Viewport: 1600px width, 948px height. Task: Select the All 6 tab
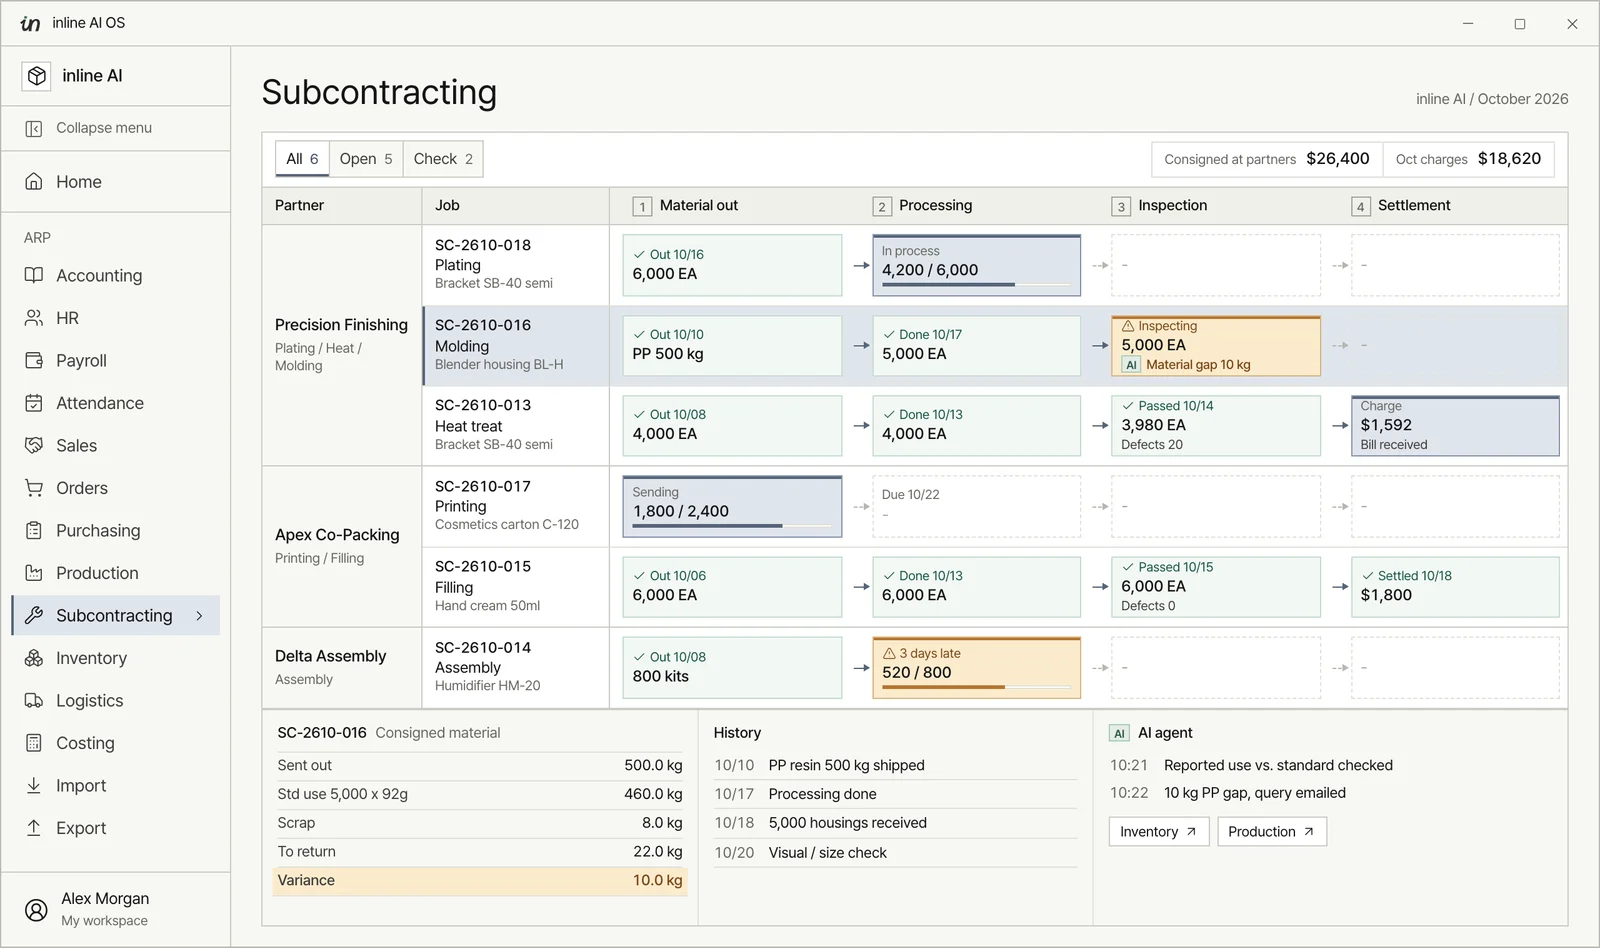pos(302,159)
